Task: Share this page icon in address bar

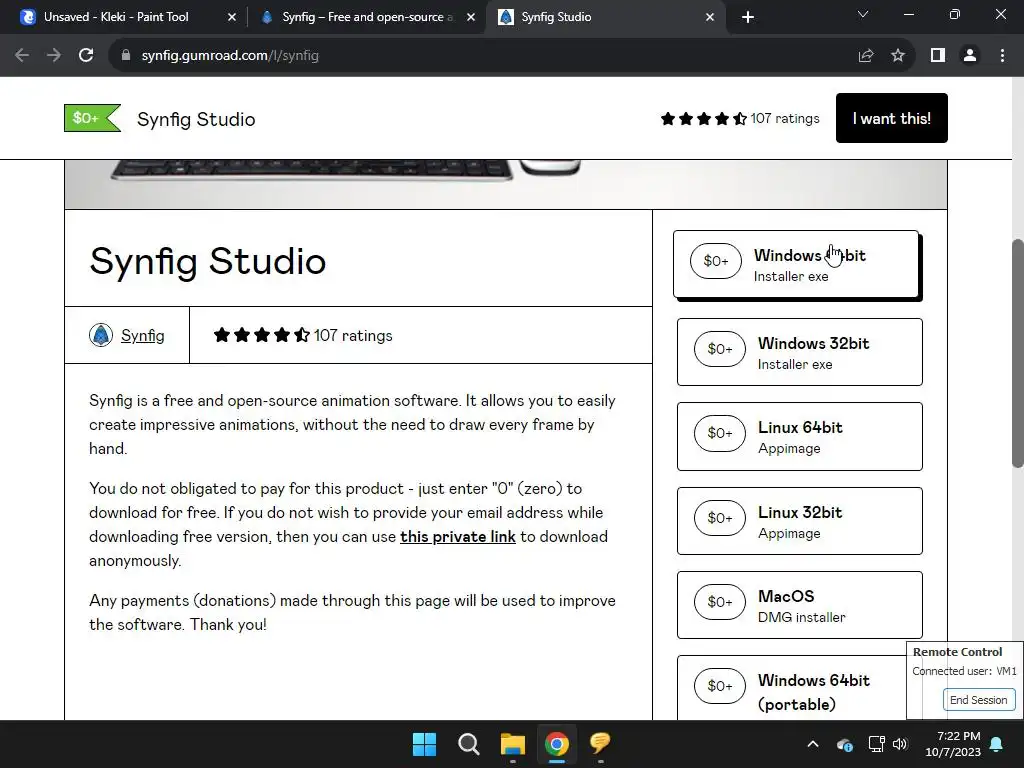Action: tap(866, 56)
